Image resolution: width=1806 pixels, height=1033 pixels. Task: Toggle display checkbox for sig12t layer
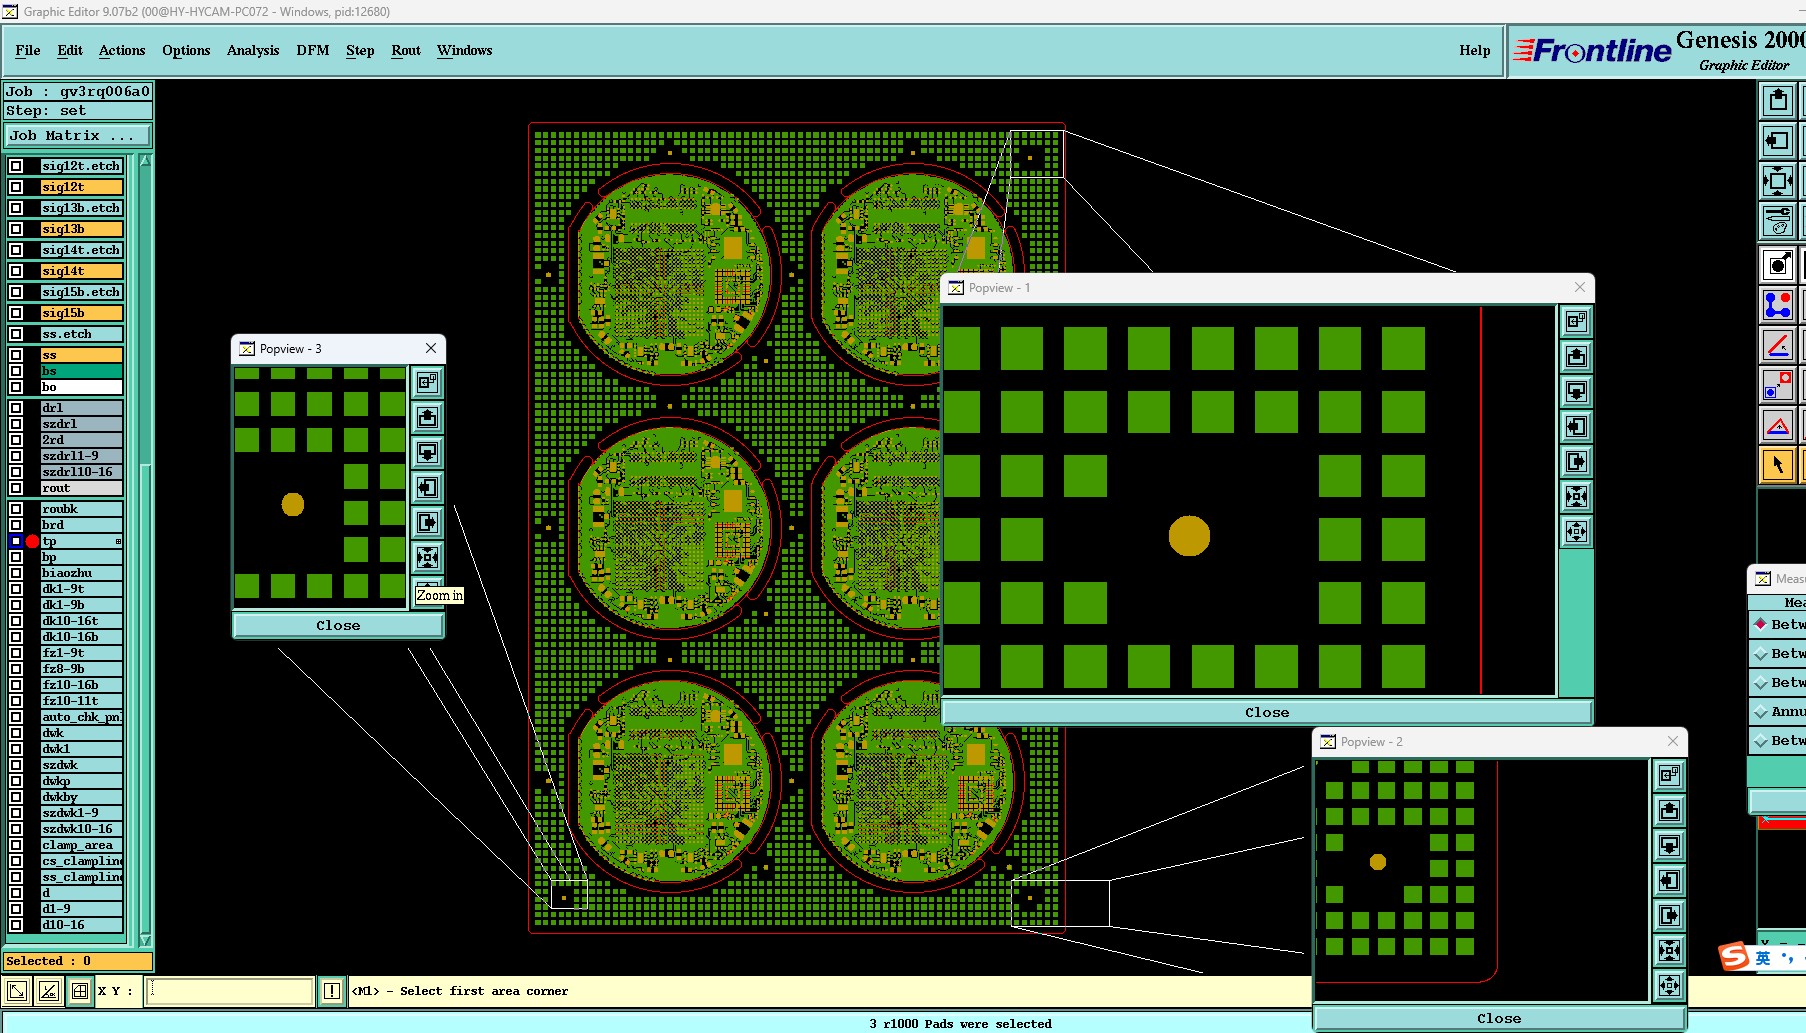coord(16,187)
